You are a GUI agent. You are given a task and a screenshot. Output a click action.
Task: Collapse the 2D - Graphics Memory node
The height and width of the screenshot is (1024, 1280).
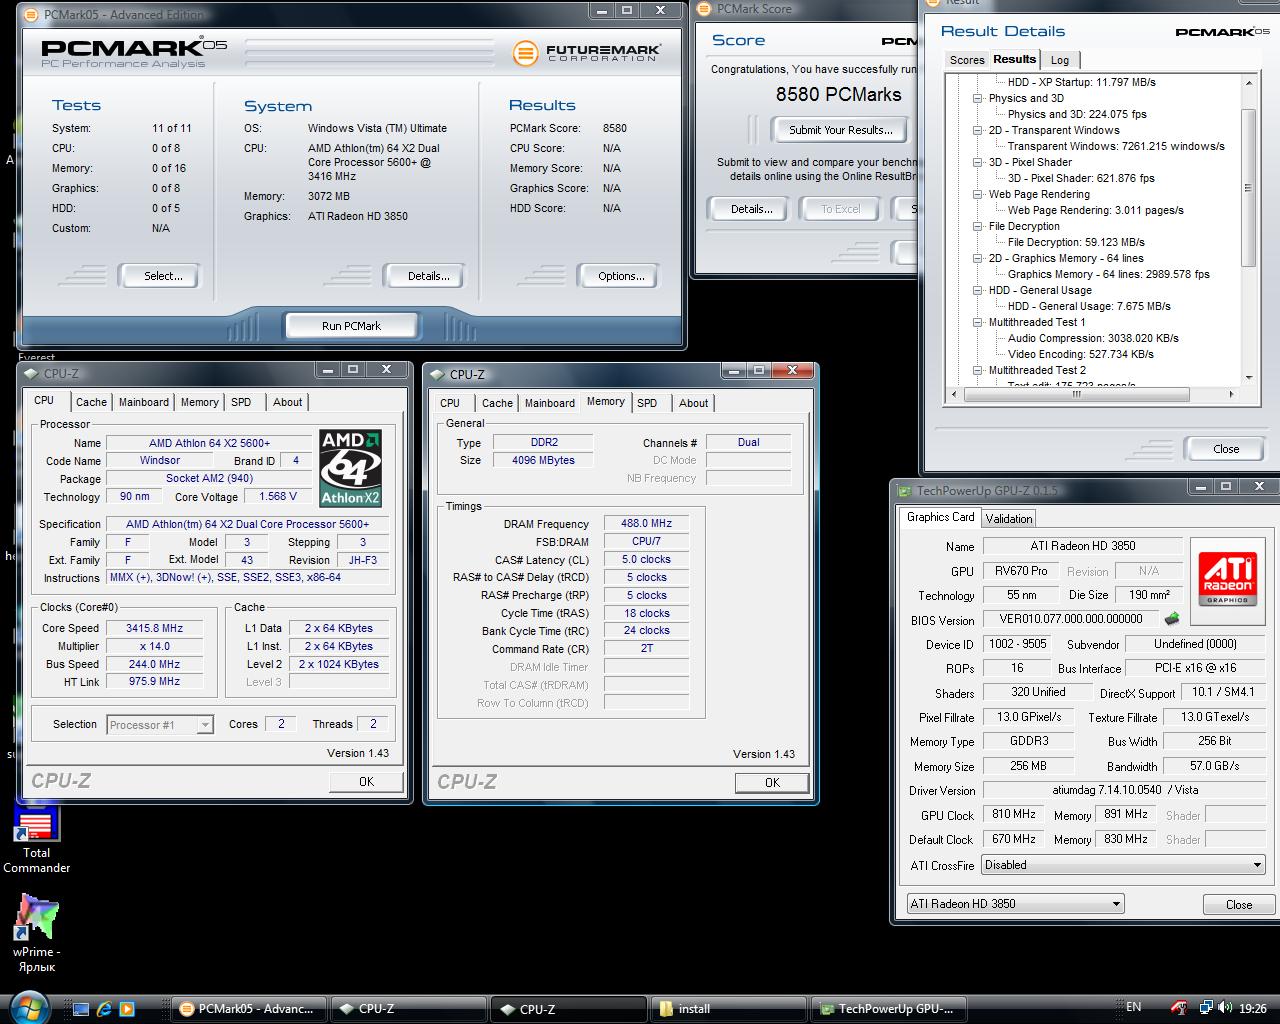(978, 259)
